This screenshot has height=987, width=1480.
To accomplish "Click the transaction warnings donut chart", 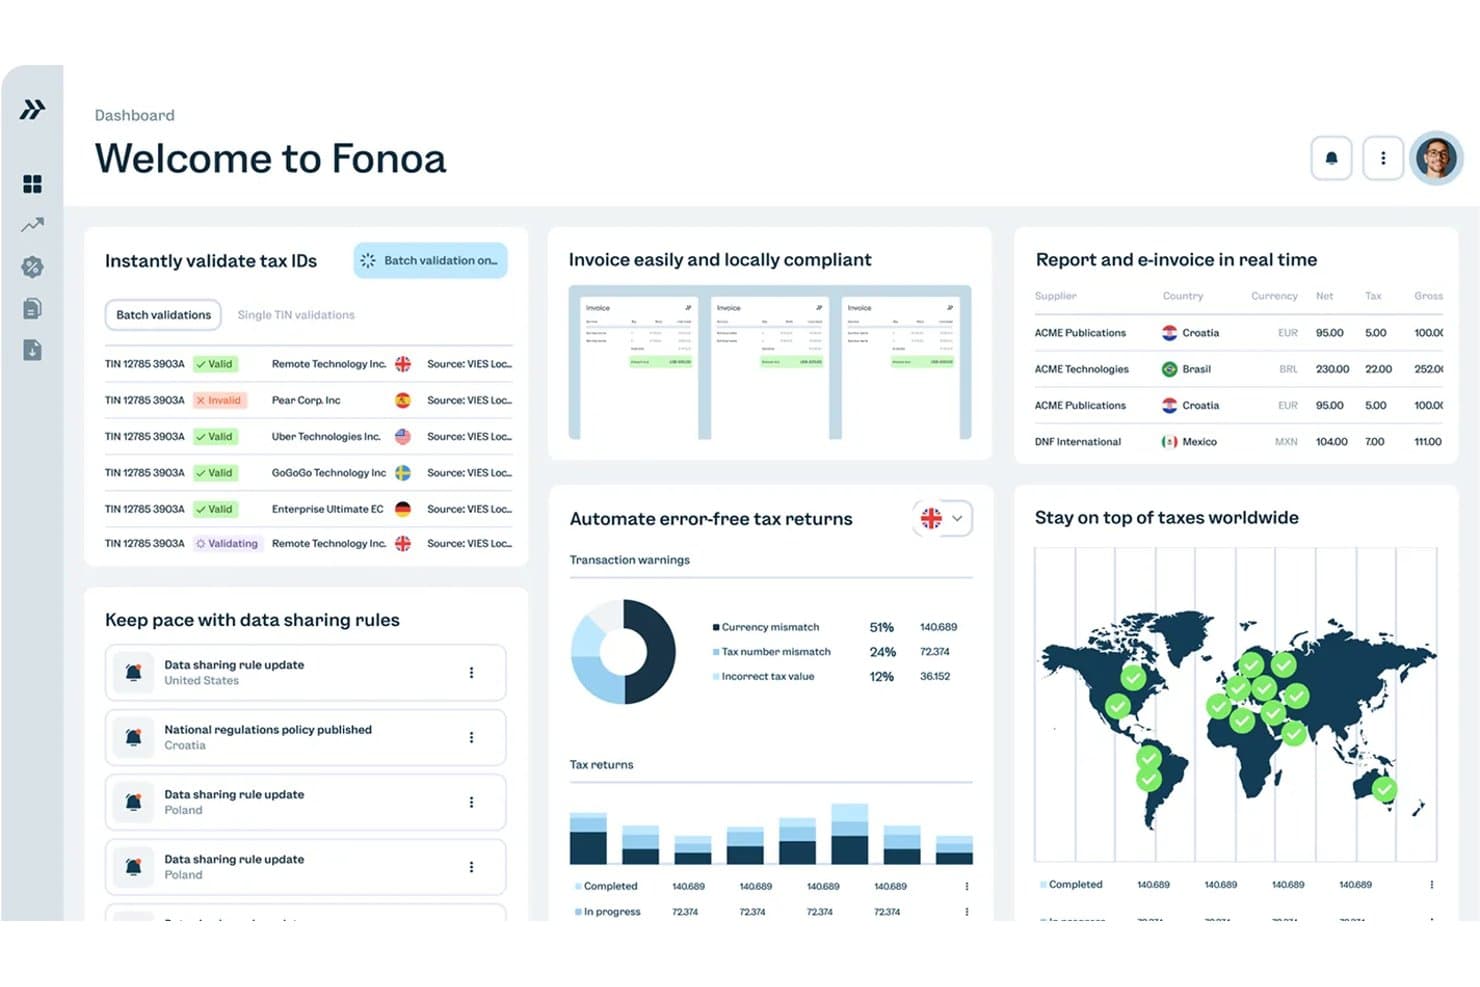I will 623,652.
